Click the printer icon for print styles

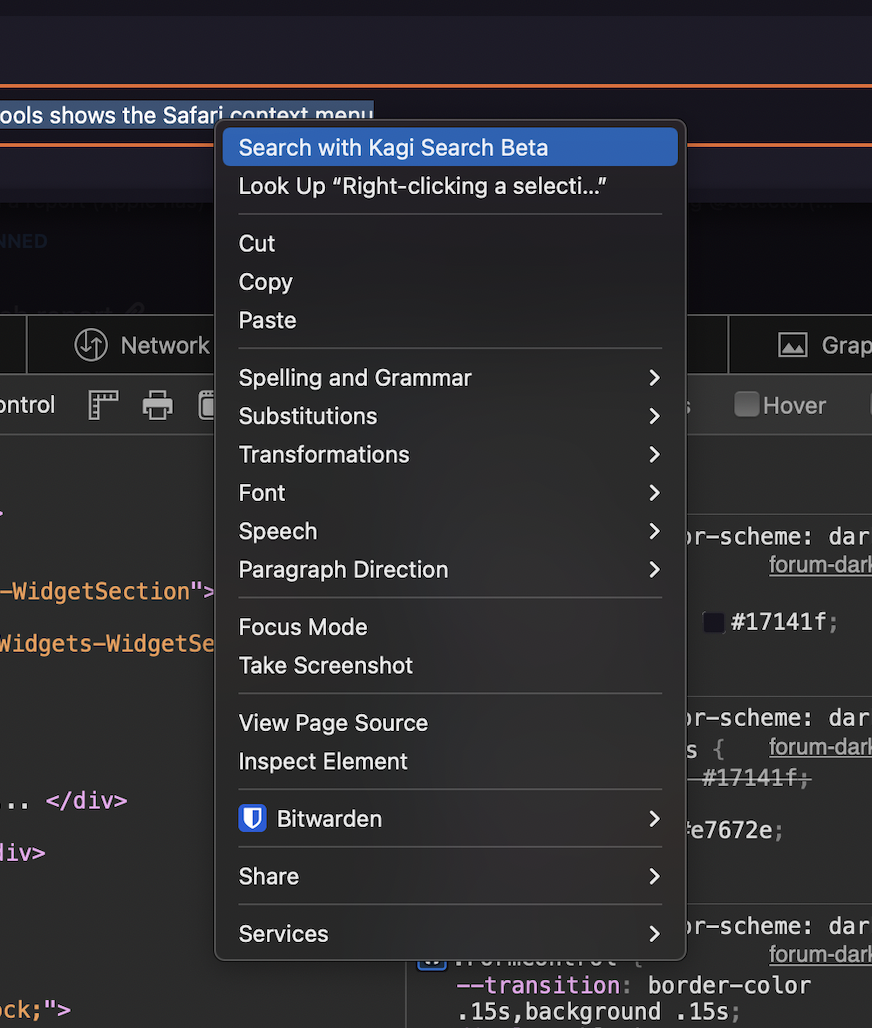[x=157, y=405]
